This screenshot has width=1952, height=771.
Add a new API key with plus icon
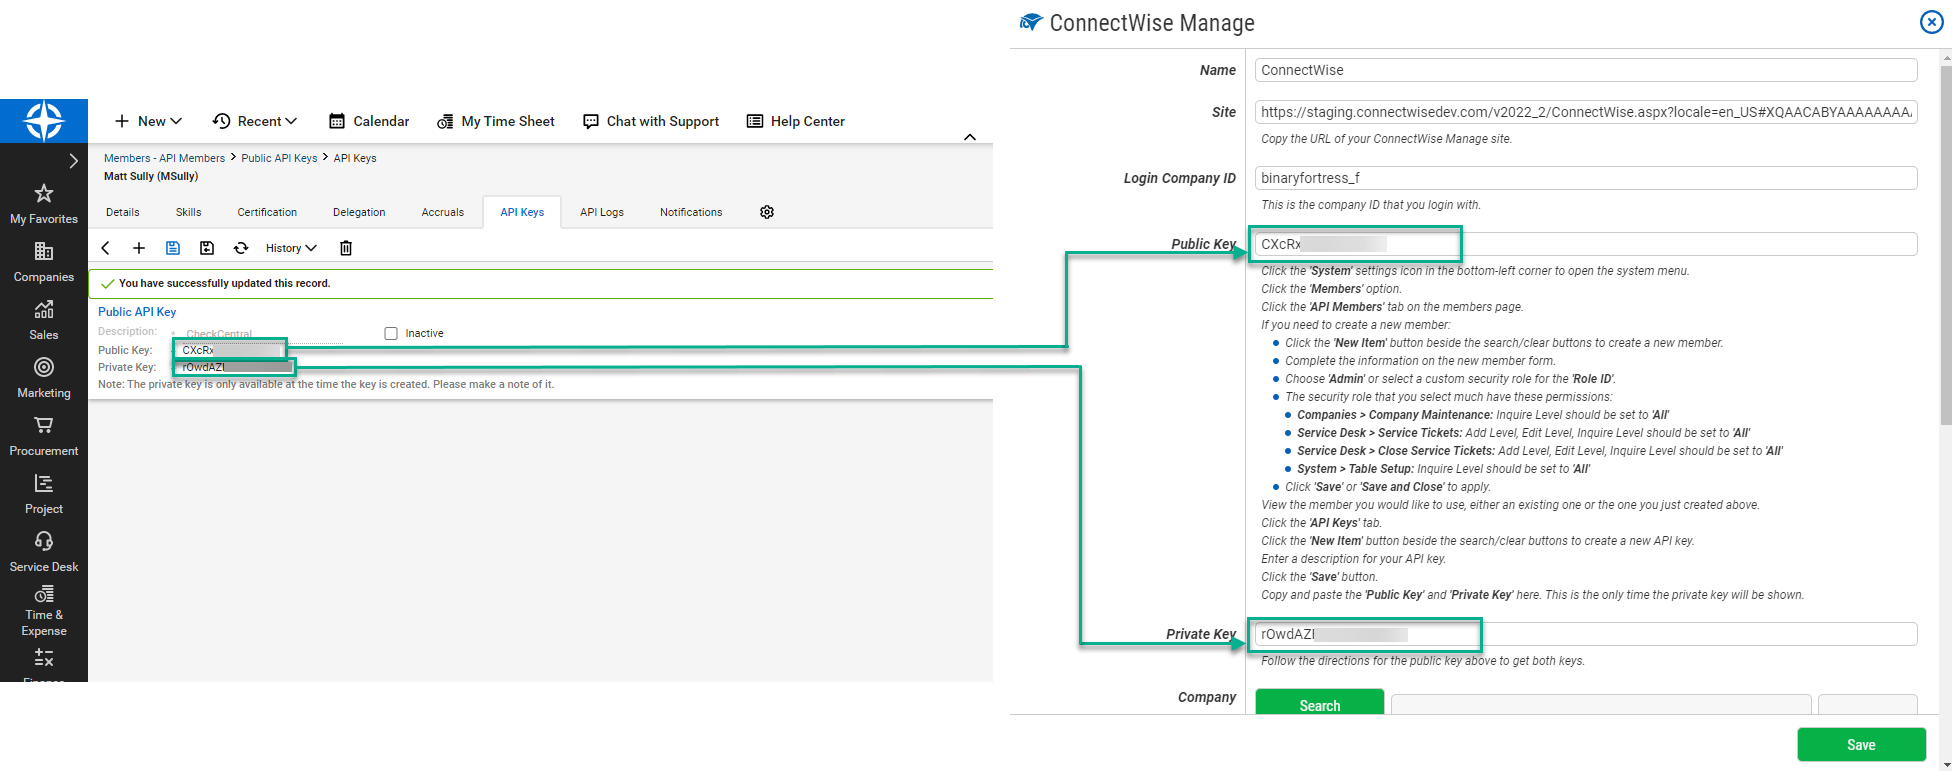pyautogui.click(x=139, y=248)
